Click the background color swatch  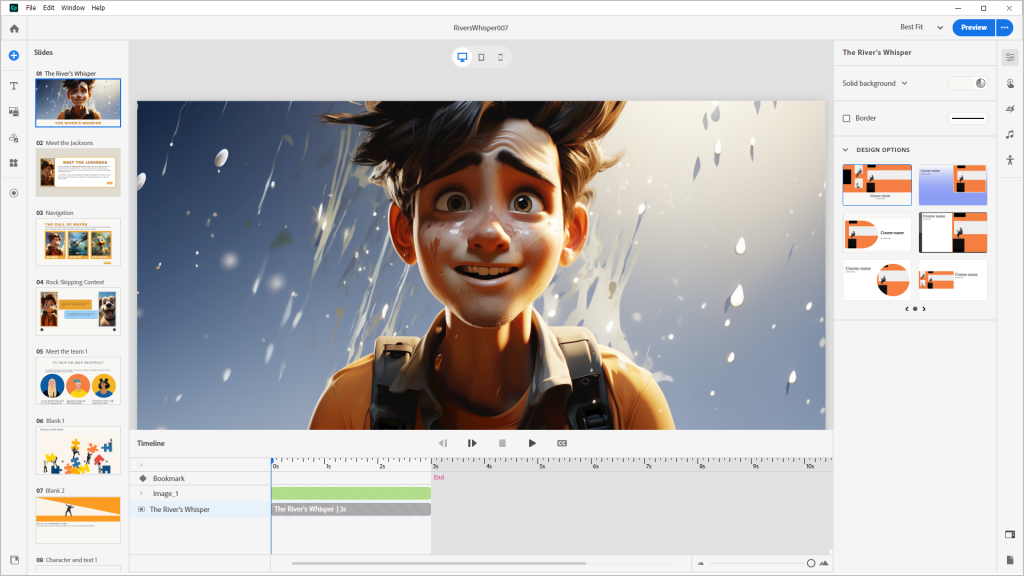961,83
